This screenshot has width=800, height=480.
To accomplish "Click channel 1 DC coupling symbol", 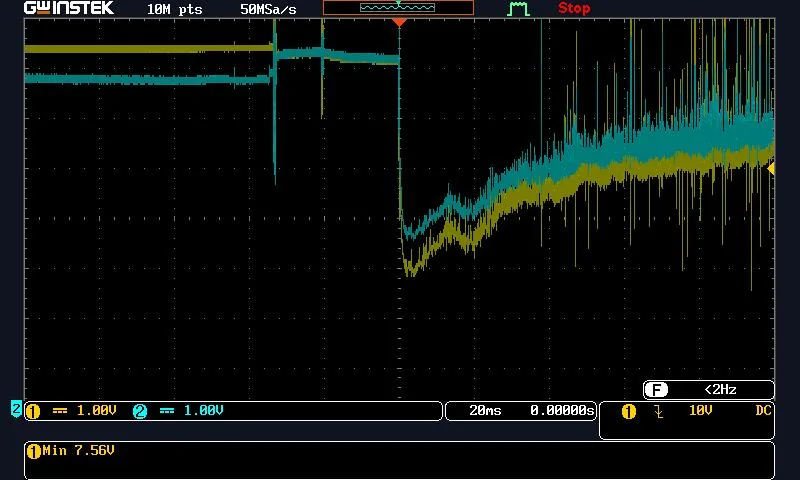I will click(x=60, y=411).
